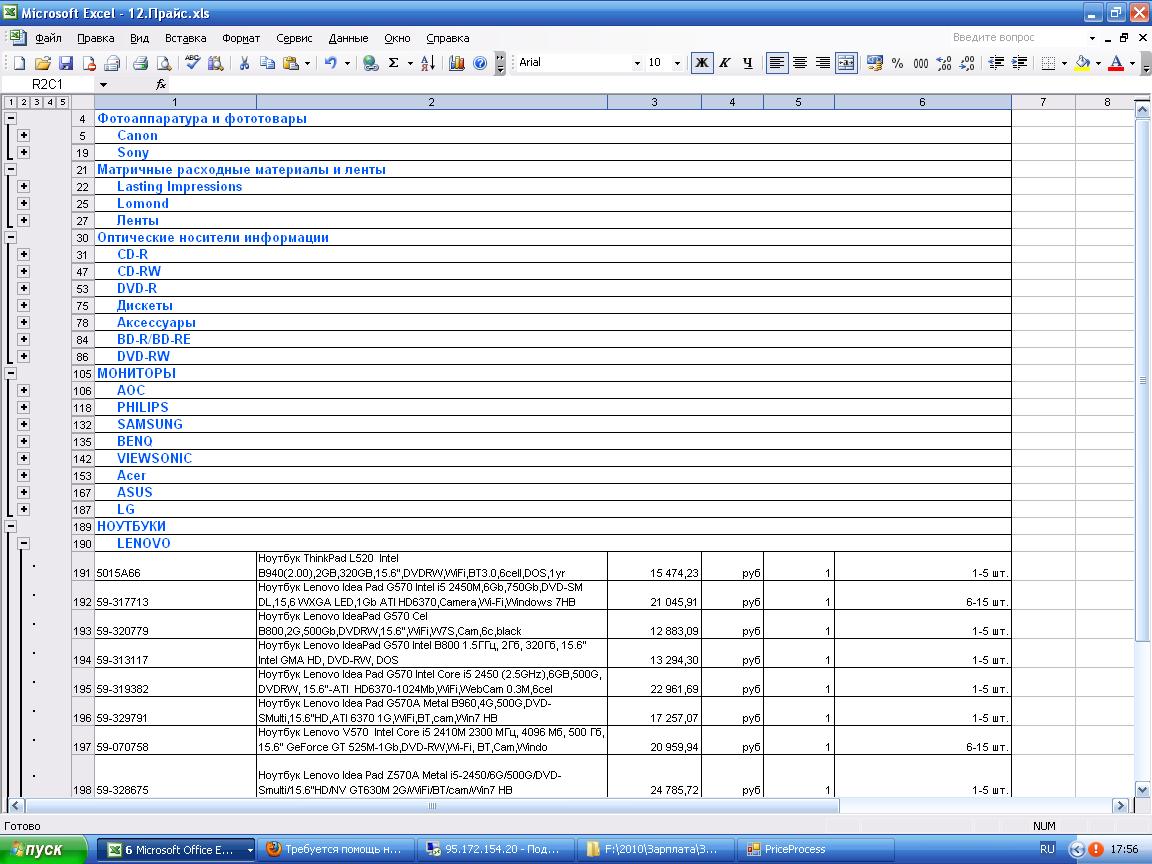The width and height of the screenshot is (1152, 864).
Task: Undo the last action
Action: pyautogui.click(x=331, y=63)
